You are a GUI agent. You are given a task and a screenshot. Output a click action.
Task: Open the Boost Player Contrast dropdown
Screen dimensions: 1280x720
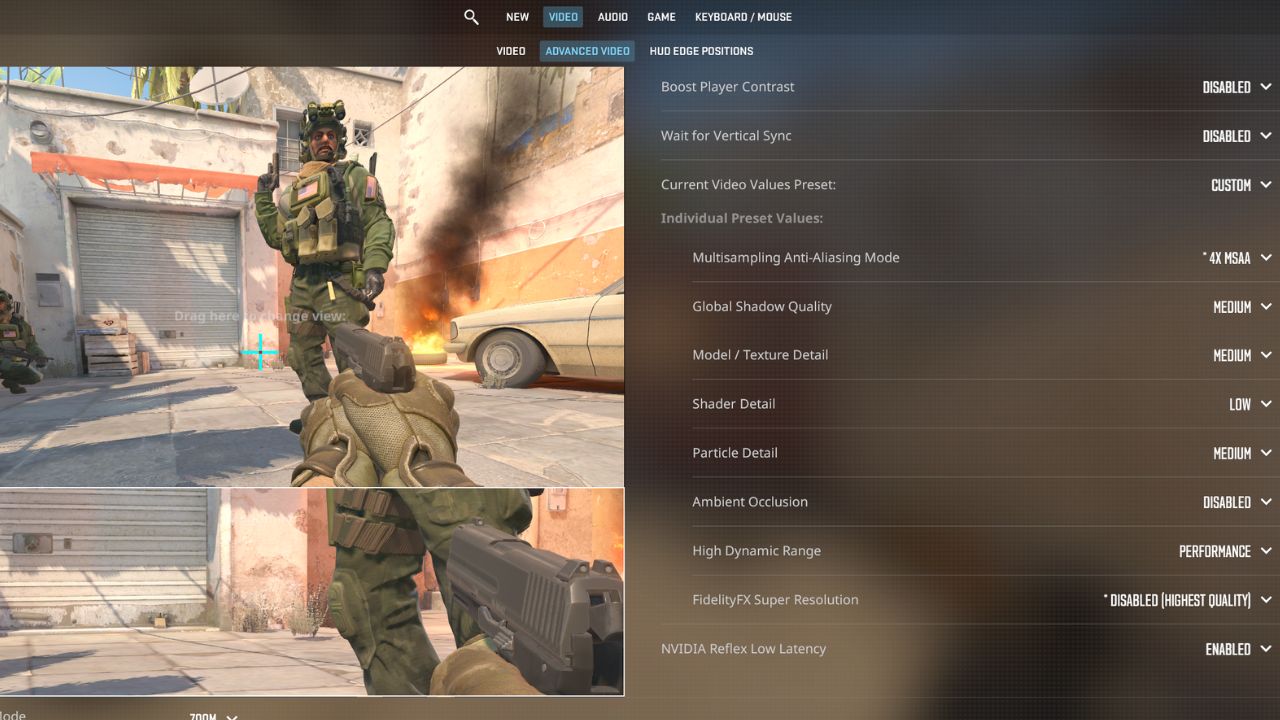[1236, 87]
